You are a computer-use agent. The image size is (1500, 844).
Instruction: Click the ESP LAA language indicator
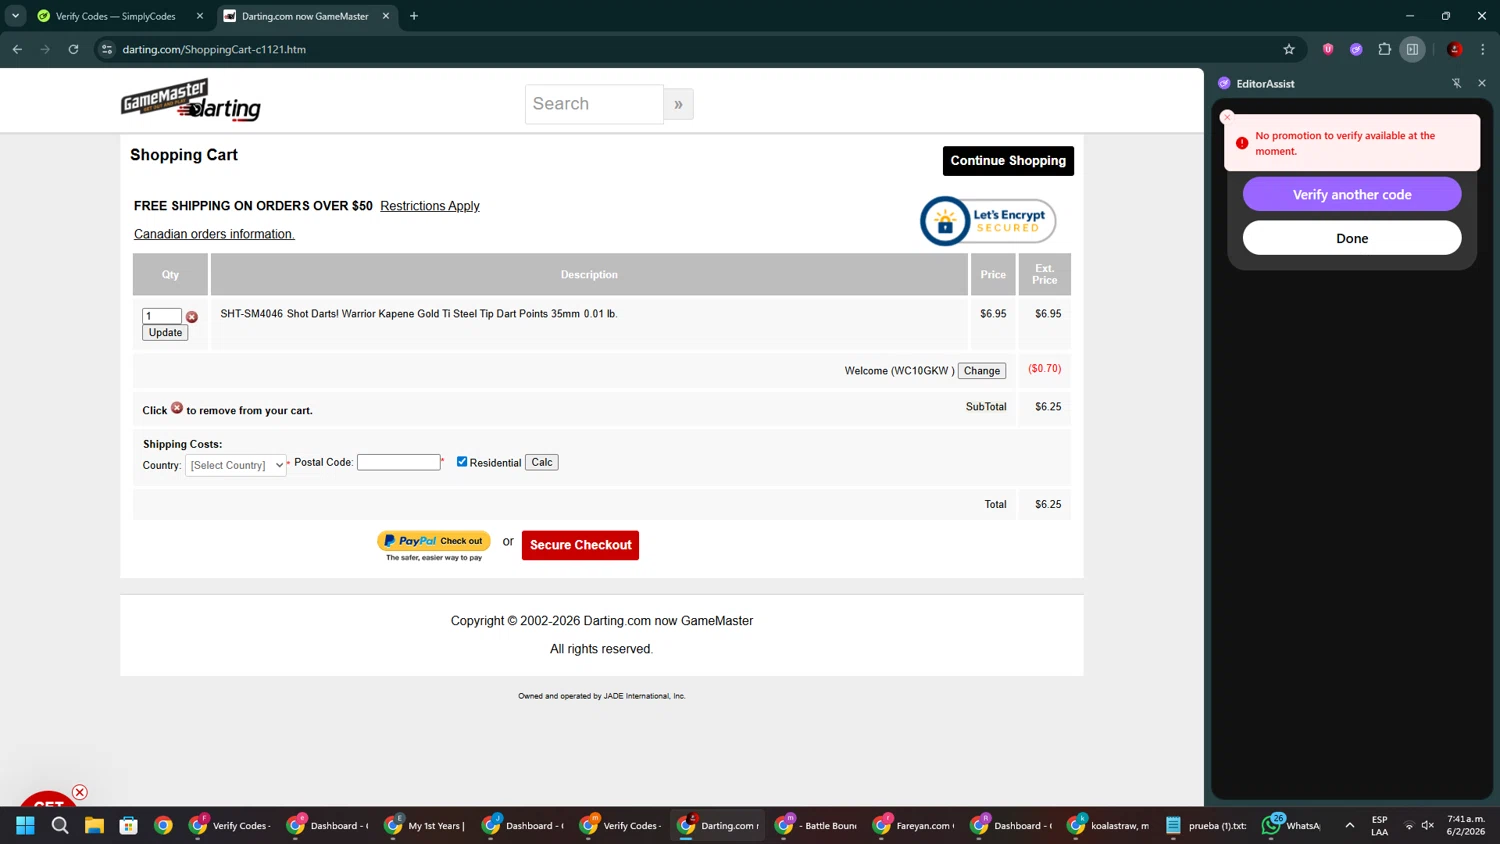pyautogui.click(x=1380, y=825)
